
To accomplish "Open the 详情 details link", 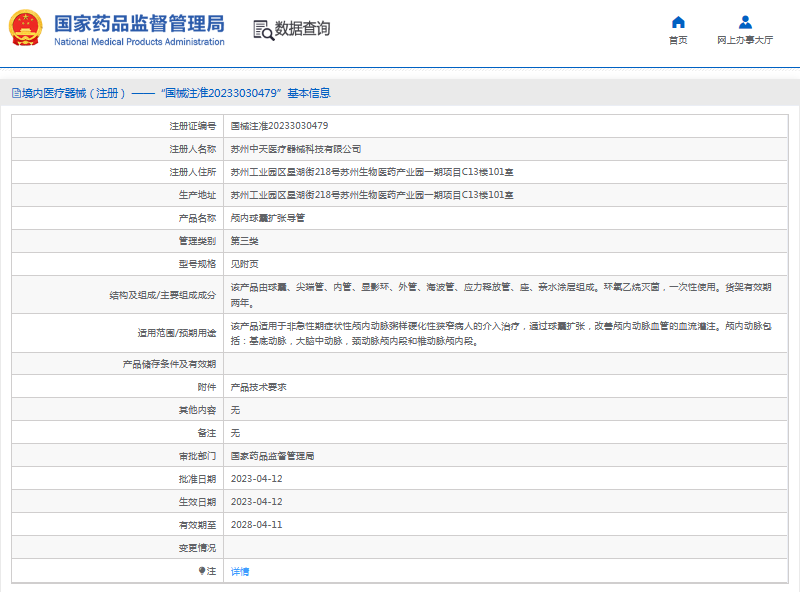I will 240,569.
